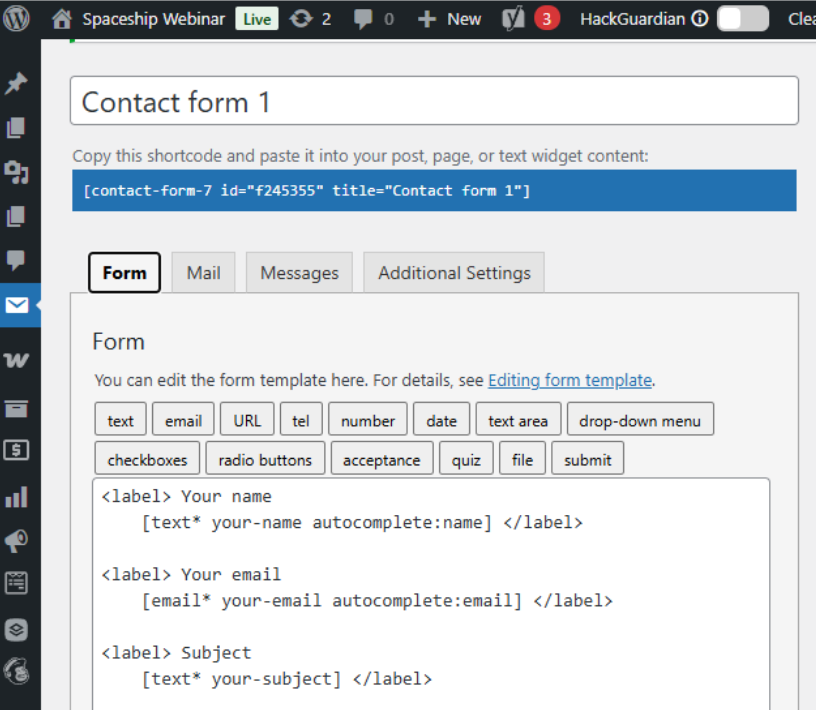816x710 pixels.
Task: Click the checkboxes tag button
Action: [147, 460]
